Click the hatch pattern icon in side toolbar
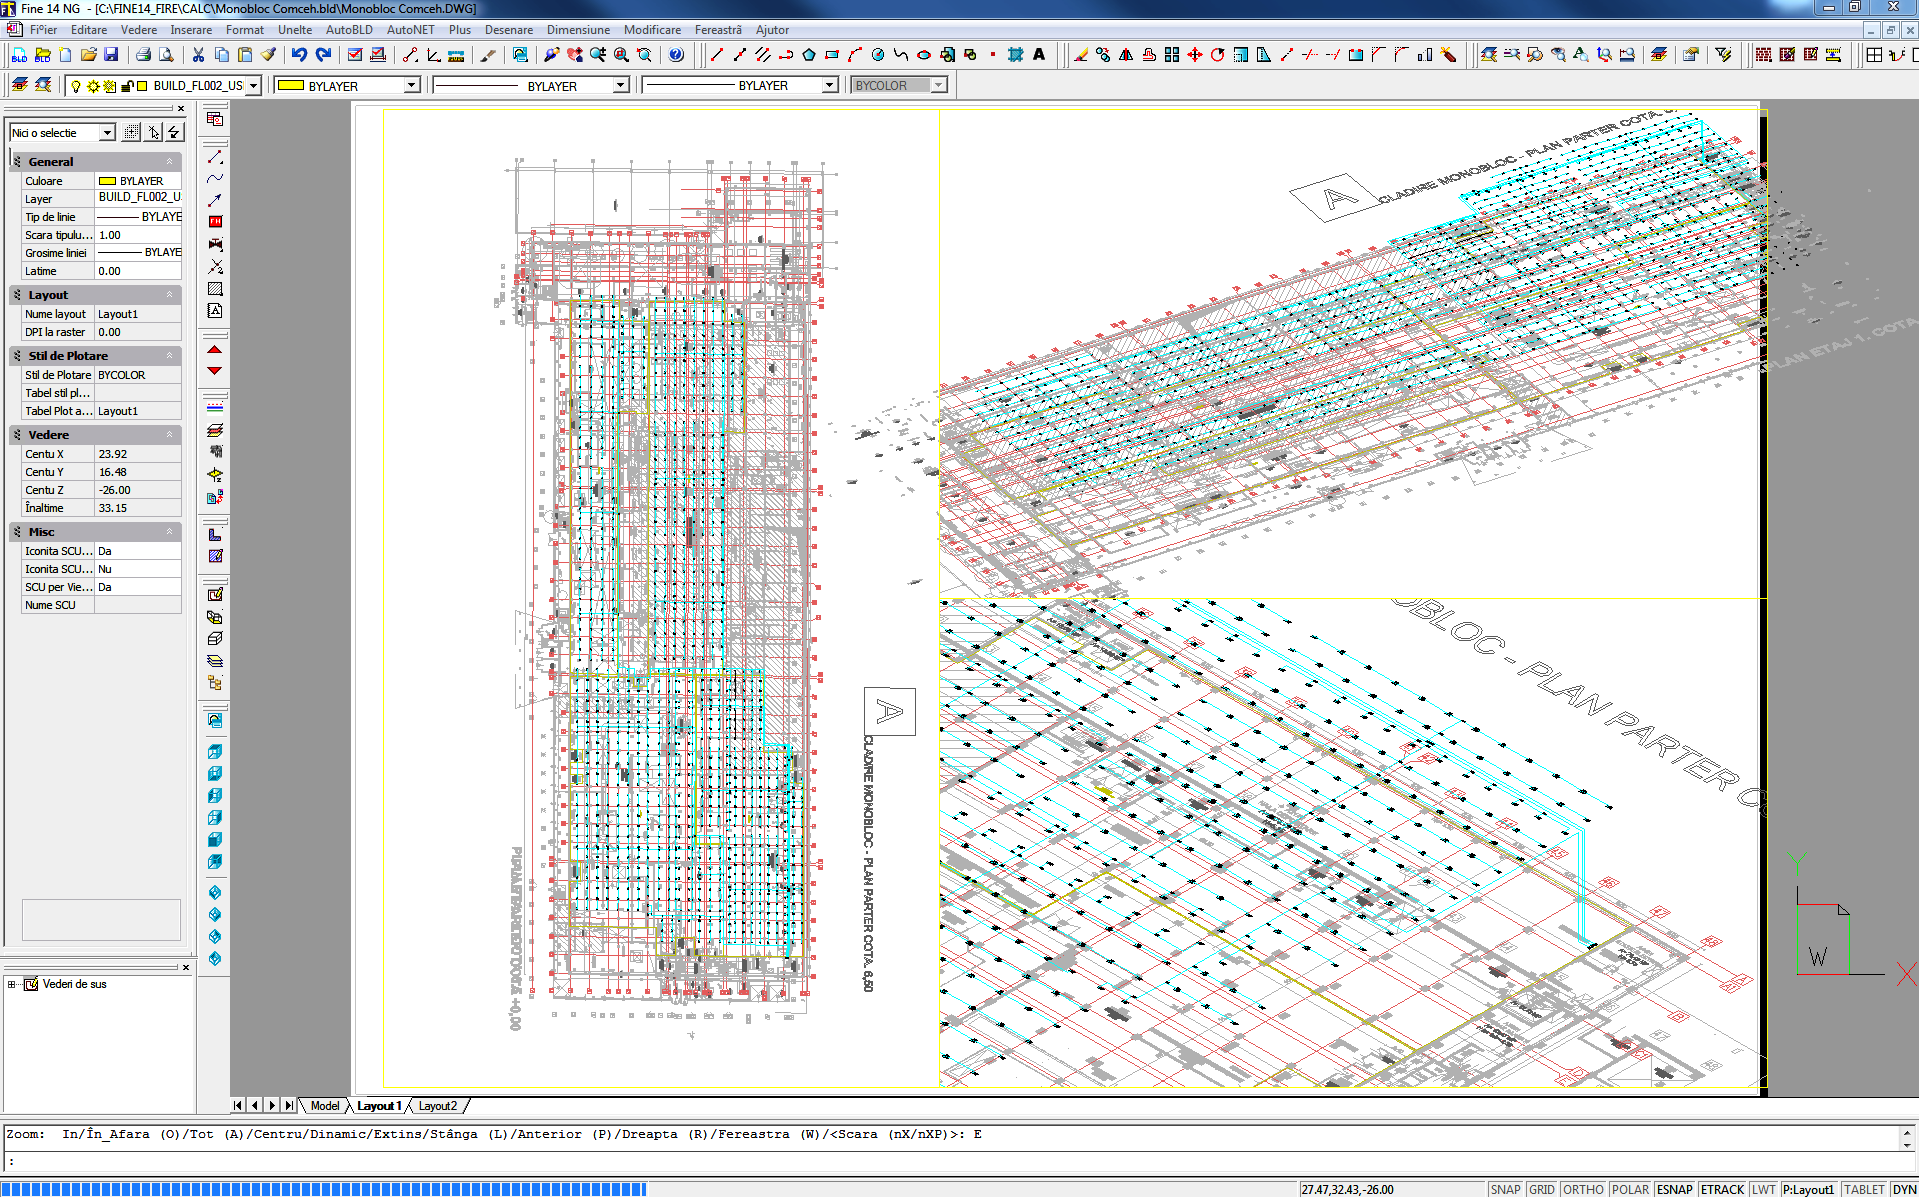 point(215,289)
